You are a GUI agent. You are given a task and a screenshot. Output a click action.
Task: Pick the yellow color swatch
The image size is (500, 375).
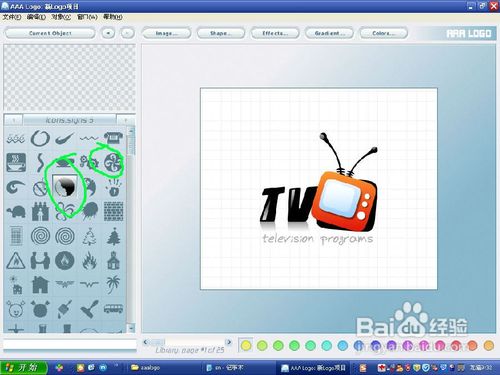(x=246, y=346)
